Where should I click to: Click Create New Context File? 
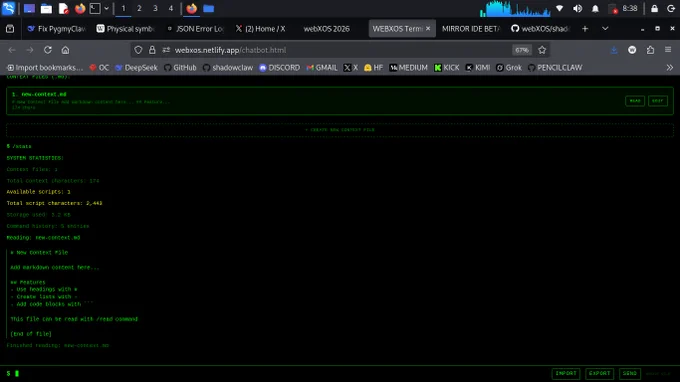(340, 130)
